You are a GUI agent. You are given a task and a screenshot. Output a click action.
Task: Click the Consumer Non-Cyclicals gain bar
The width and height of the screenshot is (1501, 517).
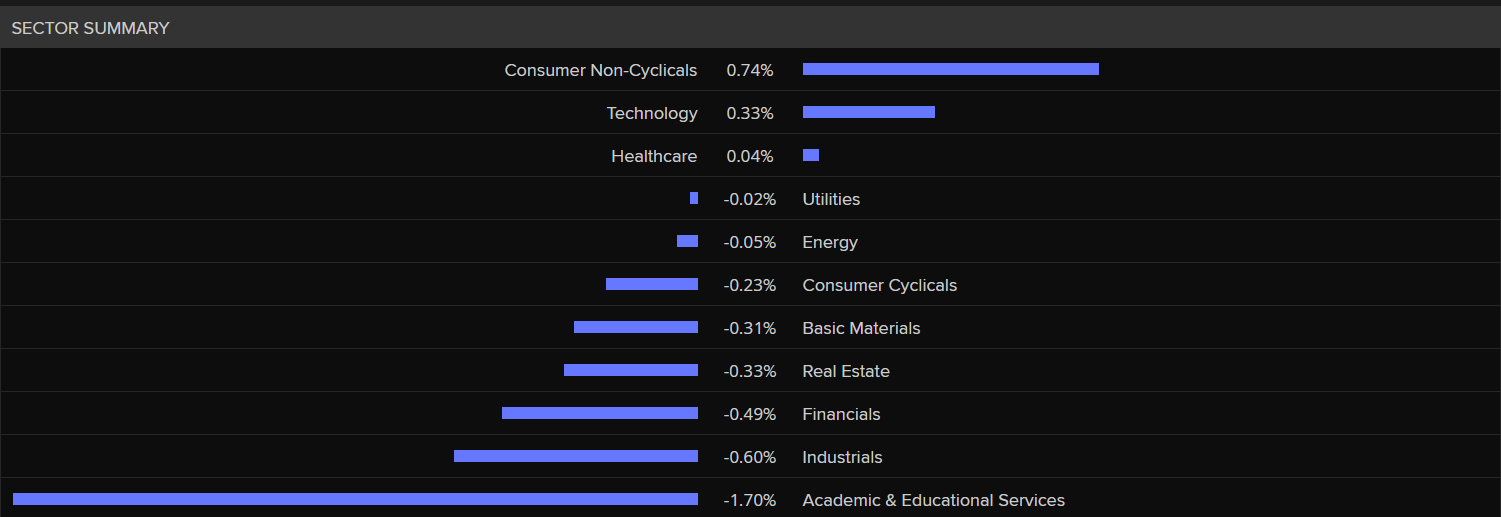point(950,69)
